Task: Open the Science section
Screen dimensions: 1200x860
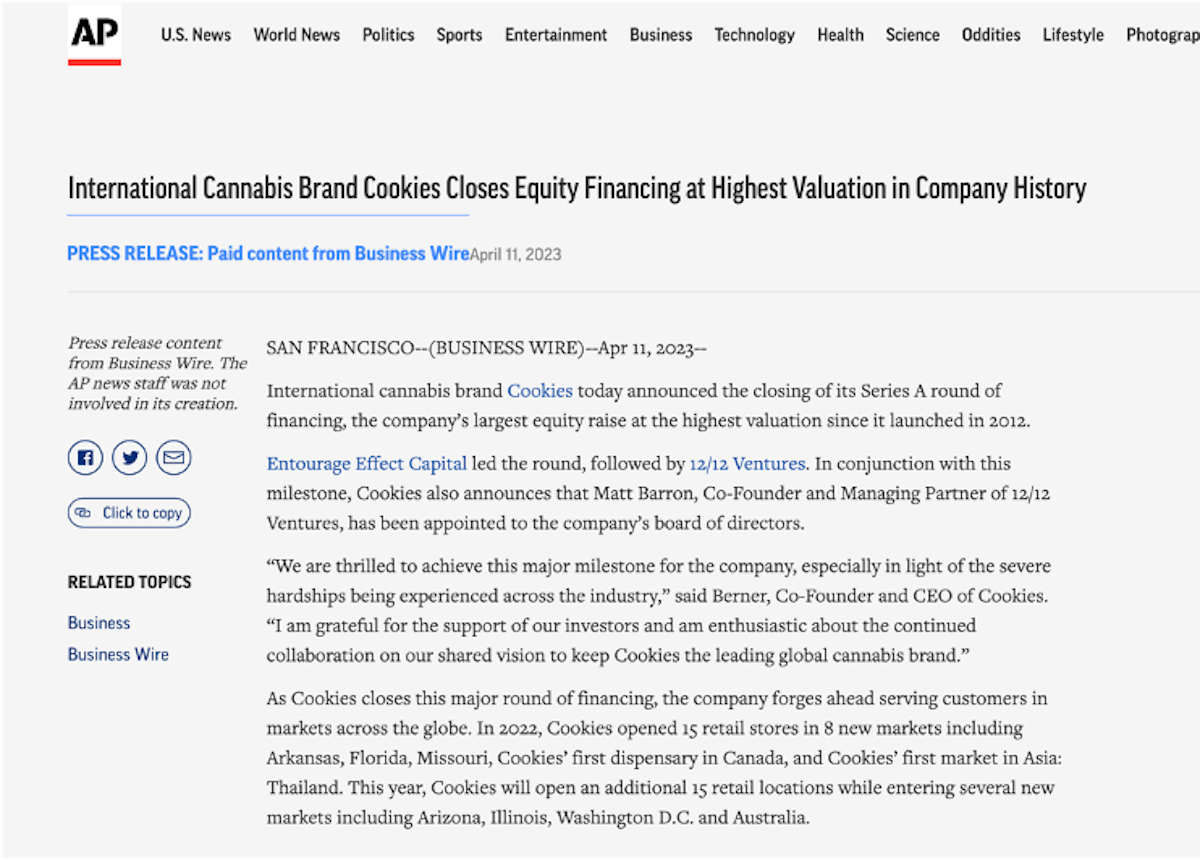Action: [x=913, y=35]
